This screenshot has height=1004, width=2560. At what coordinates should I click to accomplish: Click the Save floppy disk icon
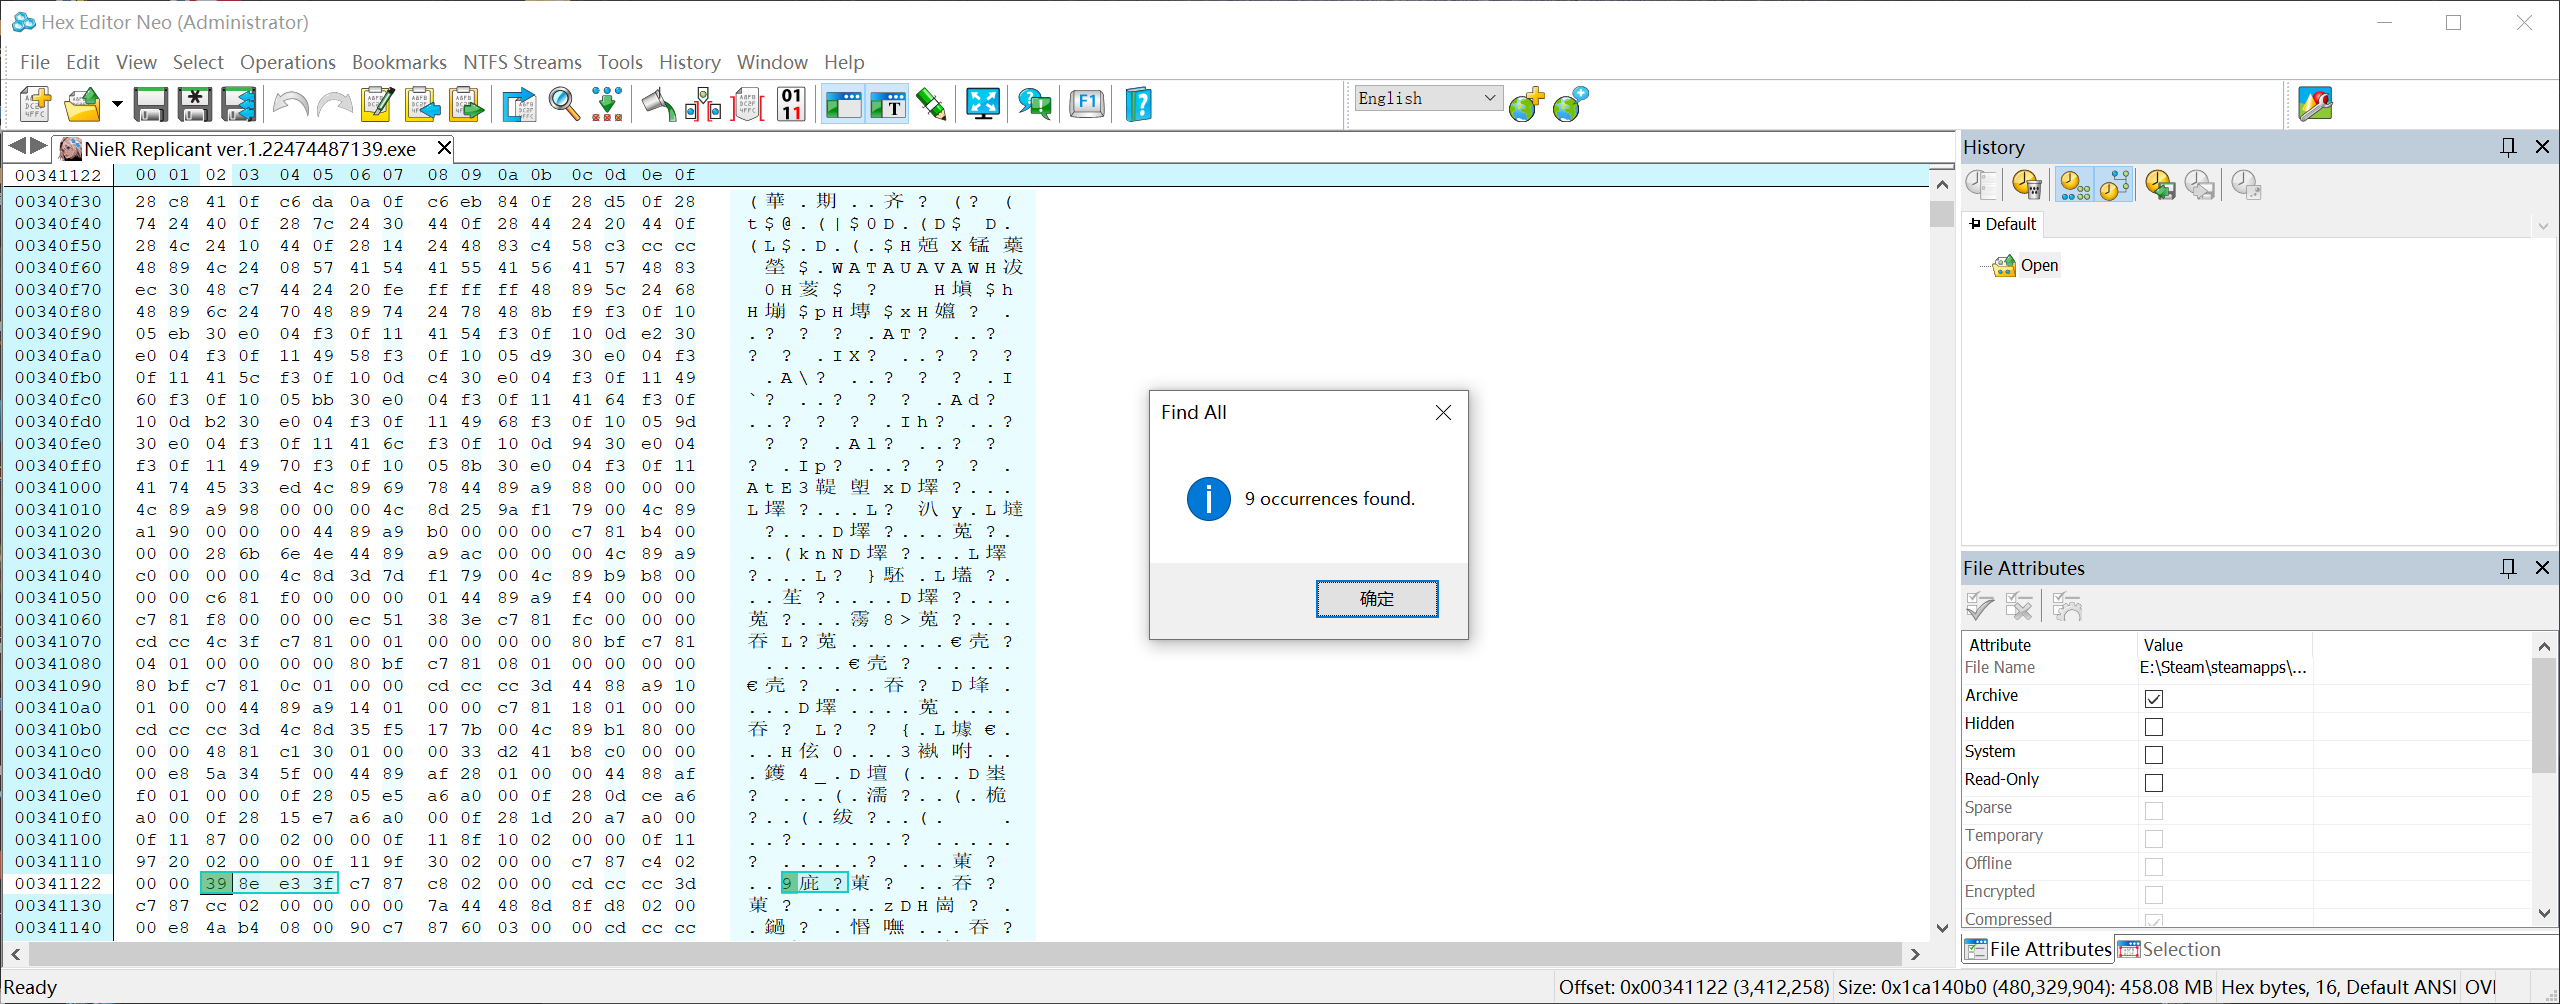click(151, 104)
